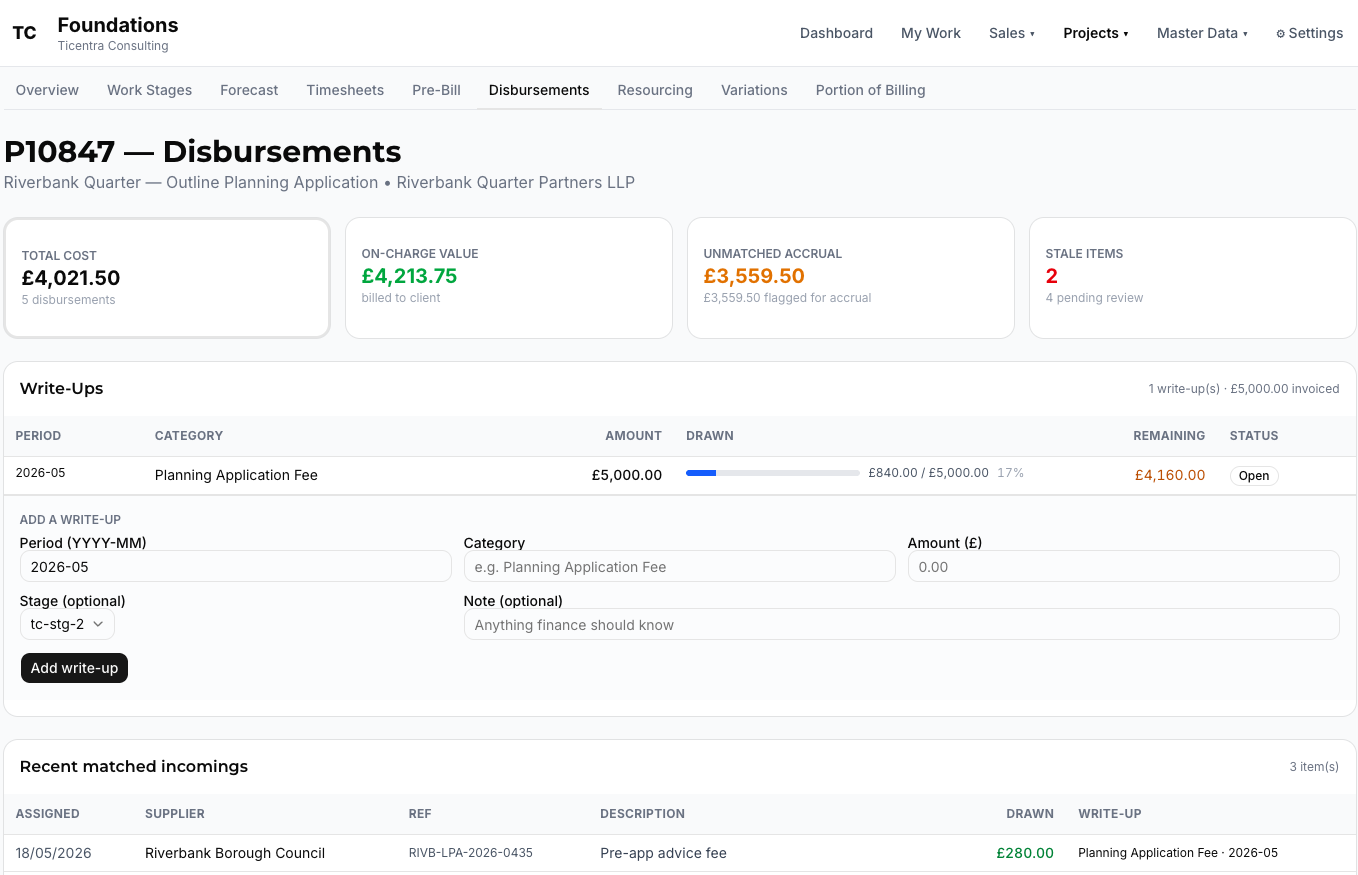This screenshot has width=1358, height=875.
Task: Expand the Master Data menu
Action: point(1202,33)
